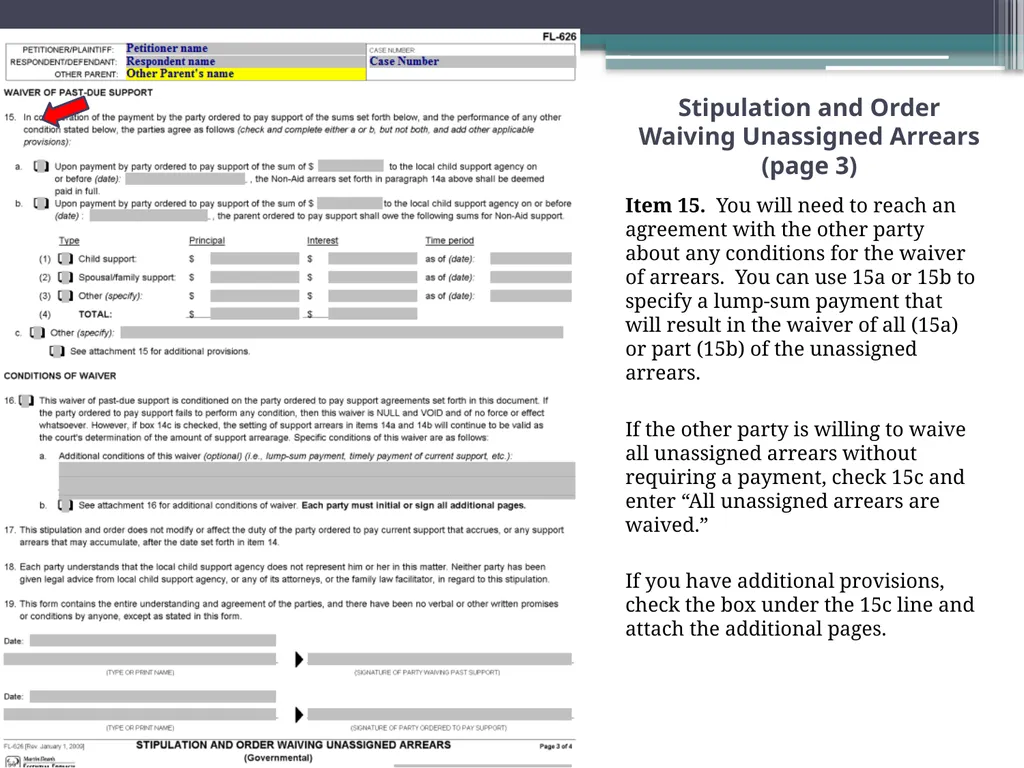Click signature line of party ordered to pay support
1024x768 pixels.
440,714
